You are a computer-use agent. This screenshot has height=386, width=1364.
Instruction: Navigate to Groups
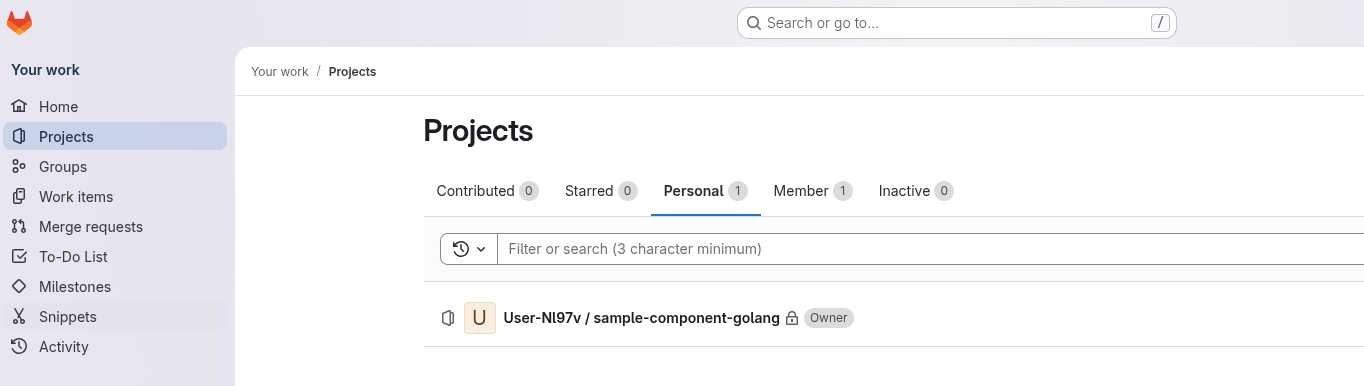coord(115,166)
